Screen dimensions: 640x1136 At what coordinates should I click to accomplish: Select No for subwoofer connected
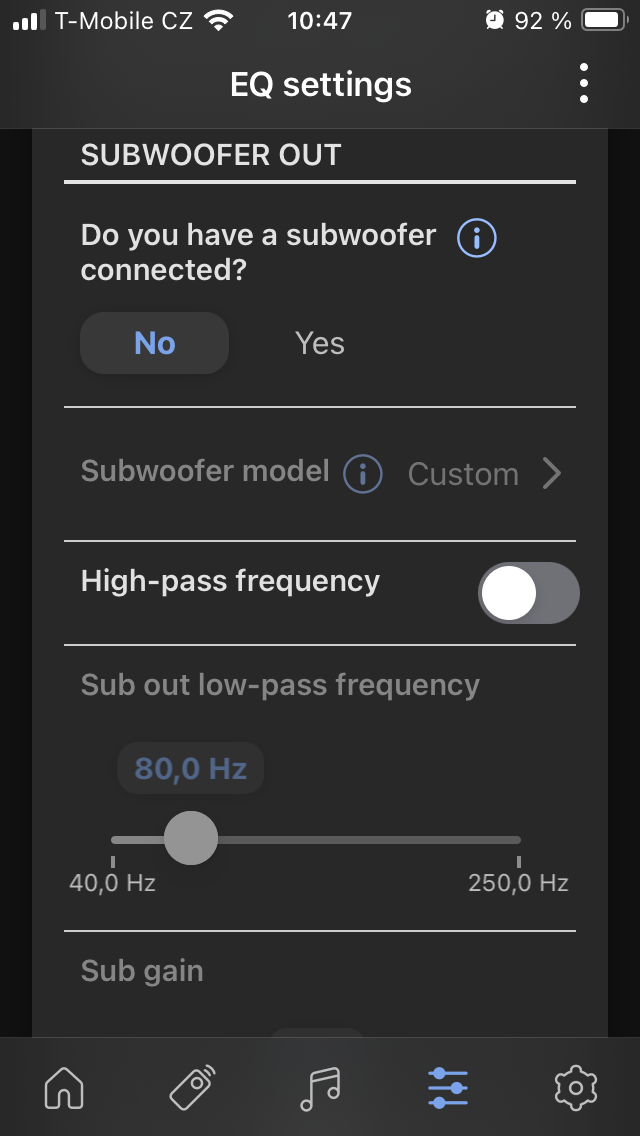(x=154, y=343)
